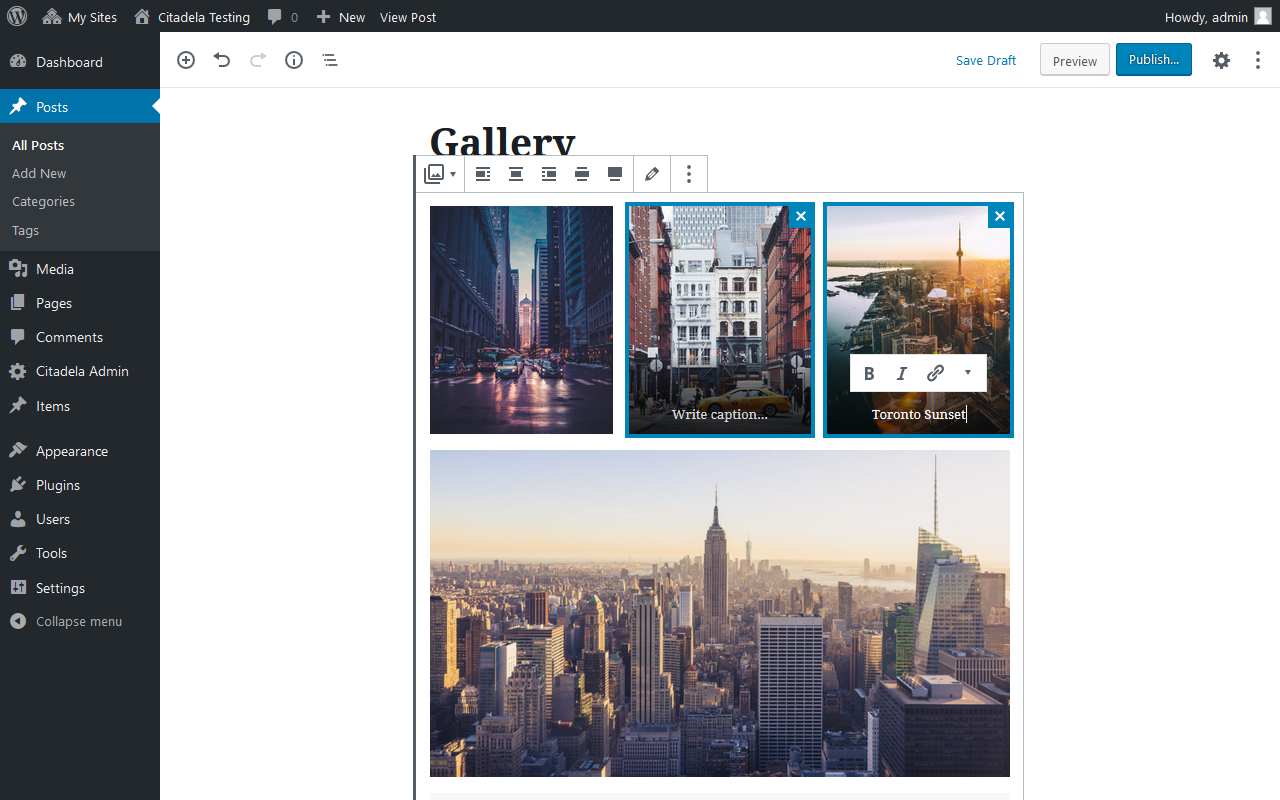Click the Add block plus icon

tap(186, 60)
